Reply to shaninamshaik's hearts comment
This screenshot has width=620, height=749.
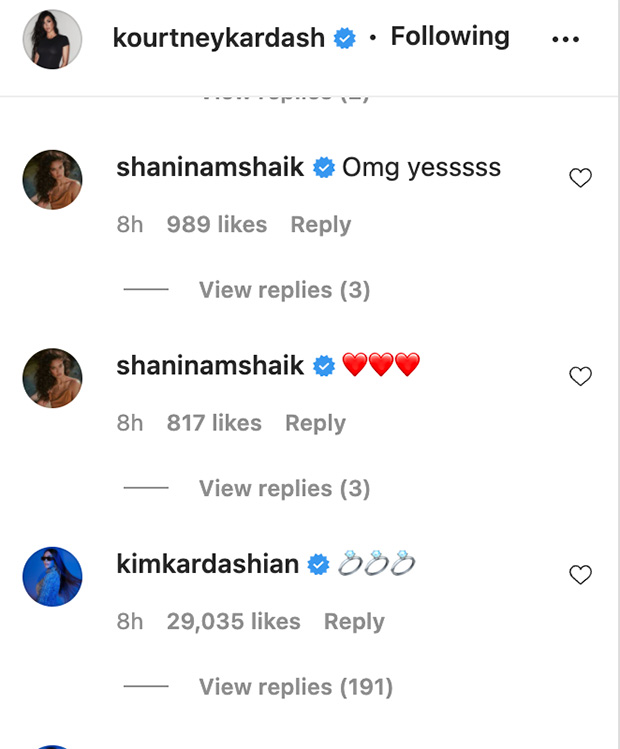(315, 423)
